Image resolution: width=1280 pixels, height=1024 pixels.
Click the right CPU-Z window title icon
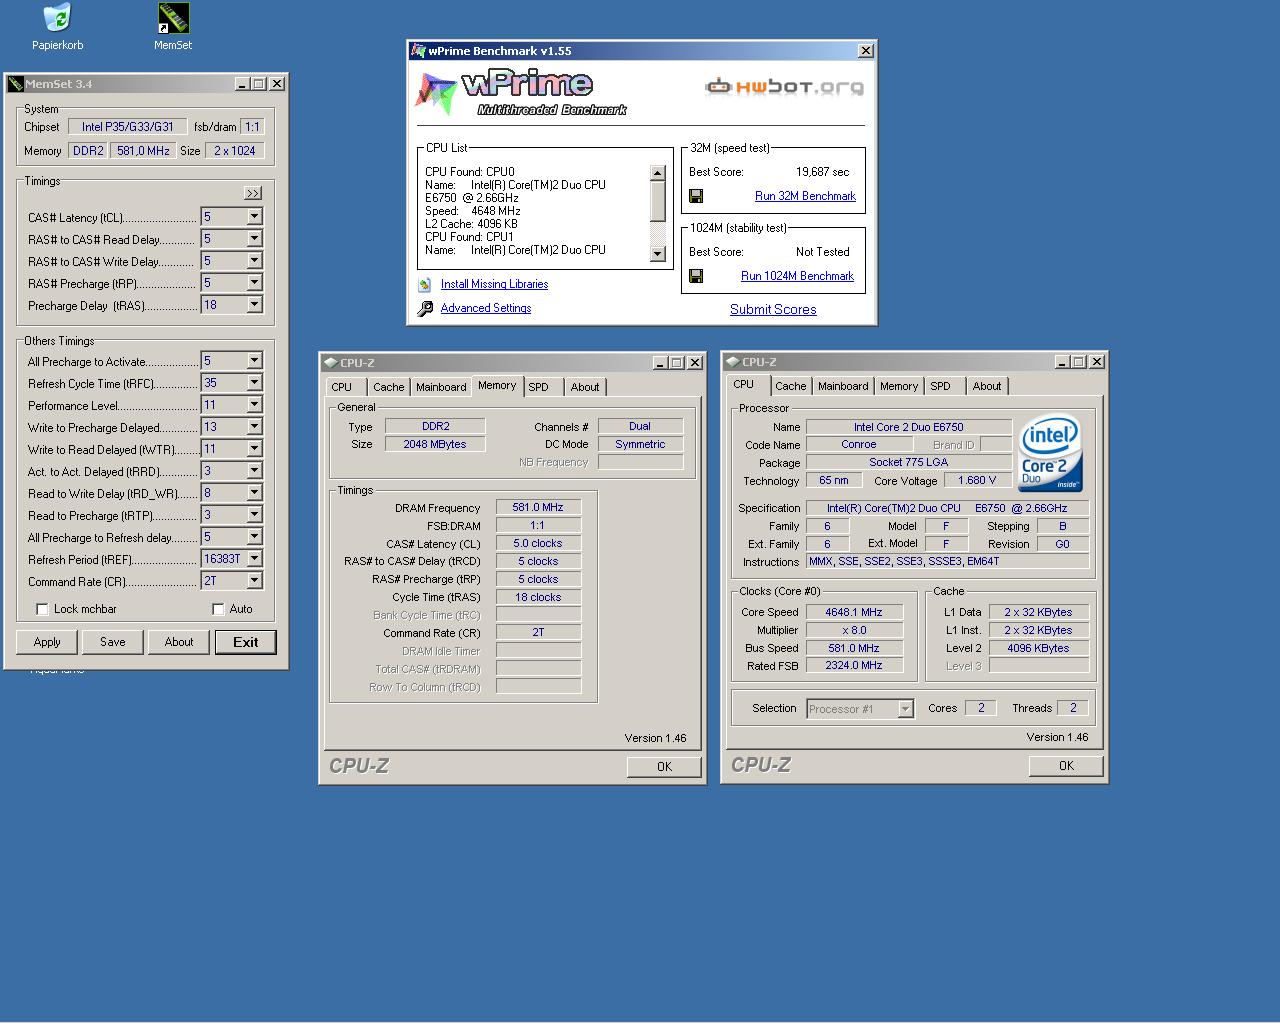click(733, 362)
